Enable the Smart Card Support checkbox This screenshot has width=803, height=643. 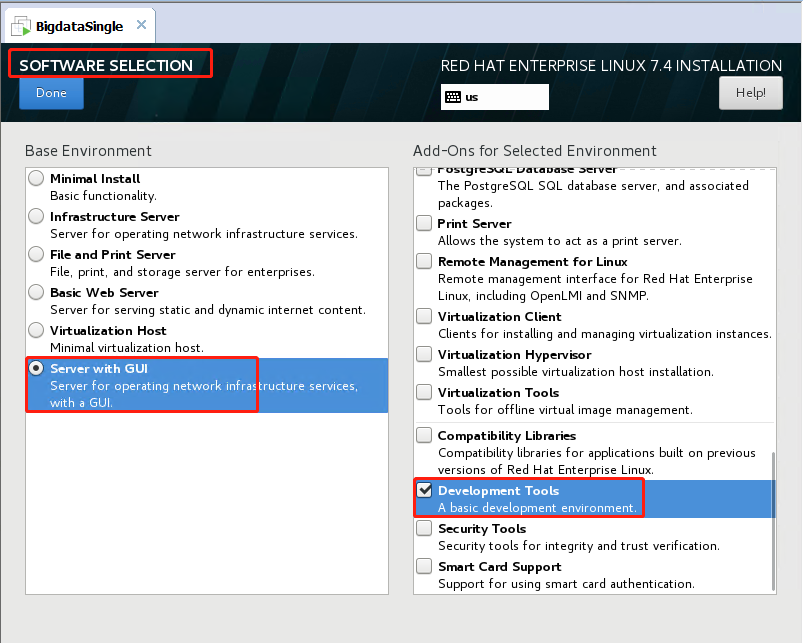pyautogui.click(x=424, y=566)
